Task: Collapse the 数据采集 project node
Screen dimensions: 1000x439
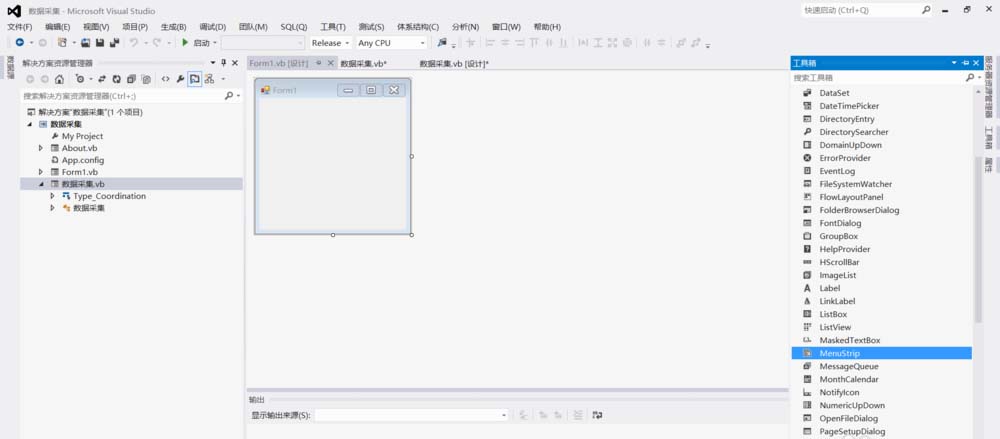Action: tap(29, 124)
